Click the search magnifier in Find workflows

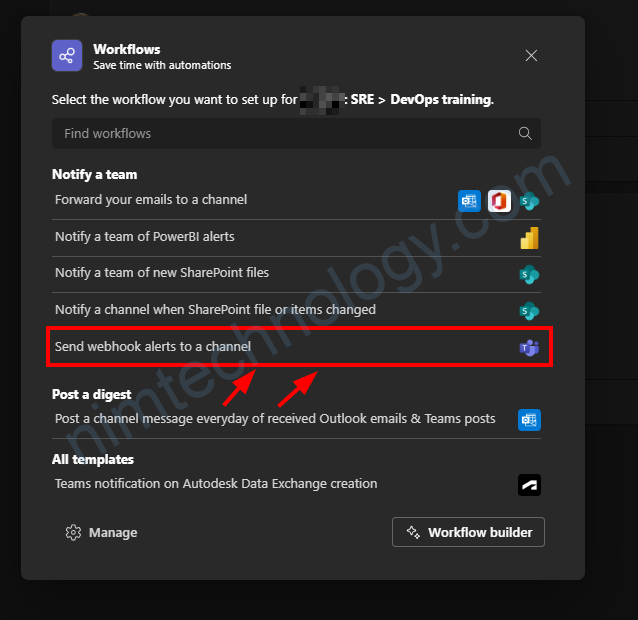[525, 133]
